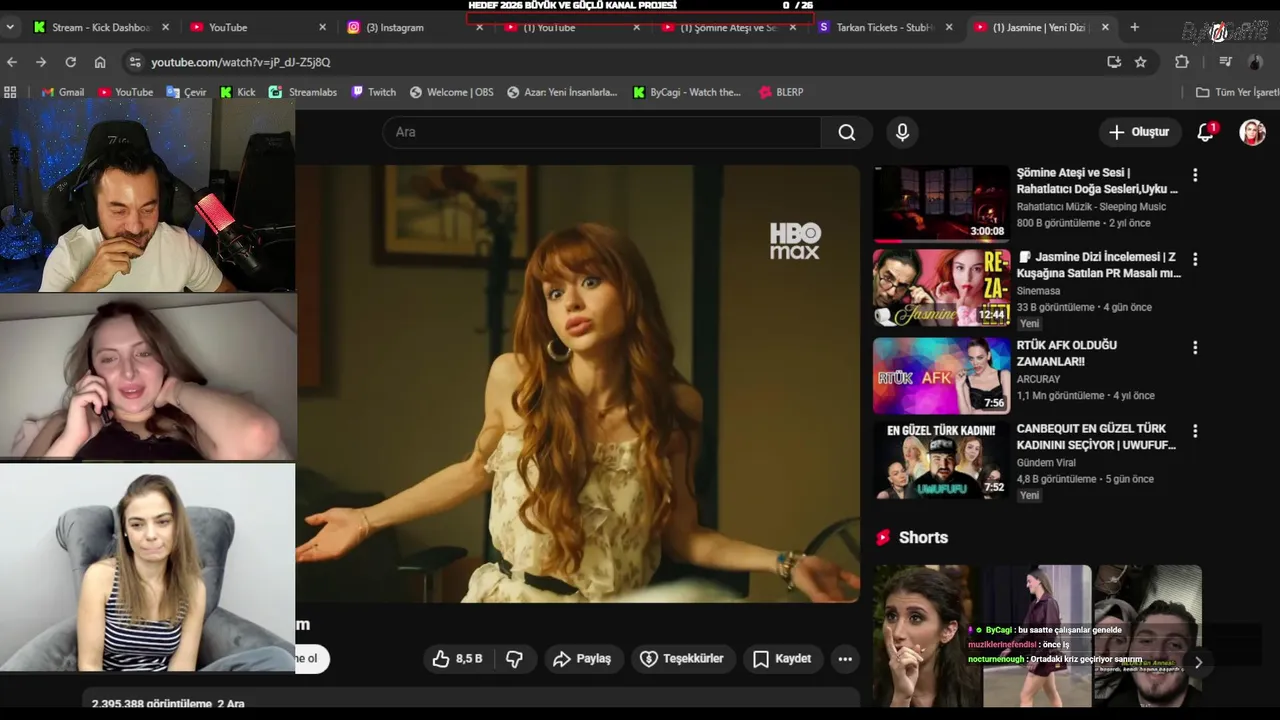Screen dimensions: 1280x720
Task: Open RTÜK AFK OLDUĞU ZAMANLAR thumbnail
Action: pos(941,375)
